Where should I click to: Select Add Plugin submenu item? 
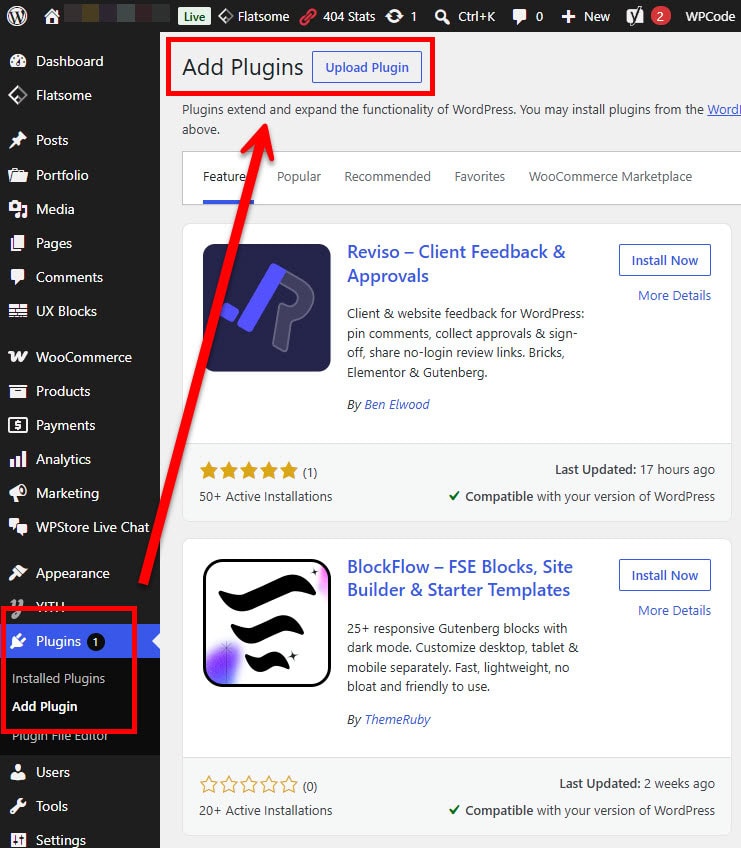click(45, 706)
